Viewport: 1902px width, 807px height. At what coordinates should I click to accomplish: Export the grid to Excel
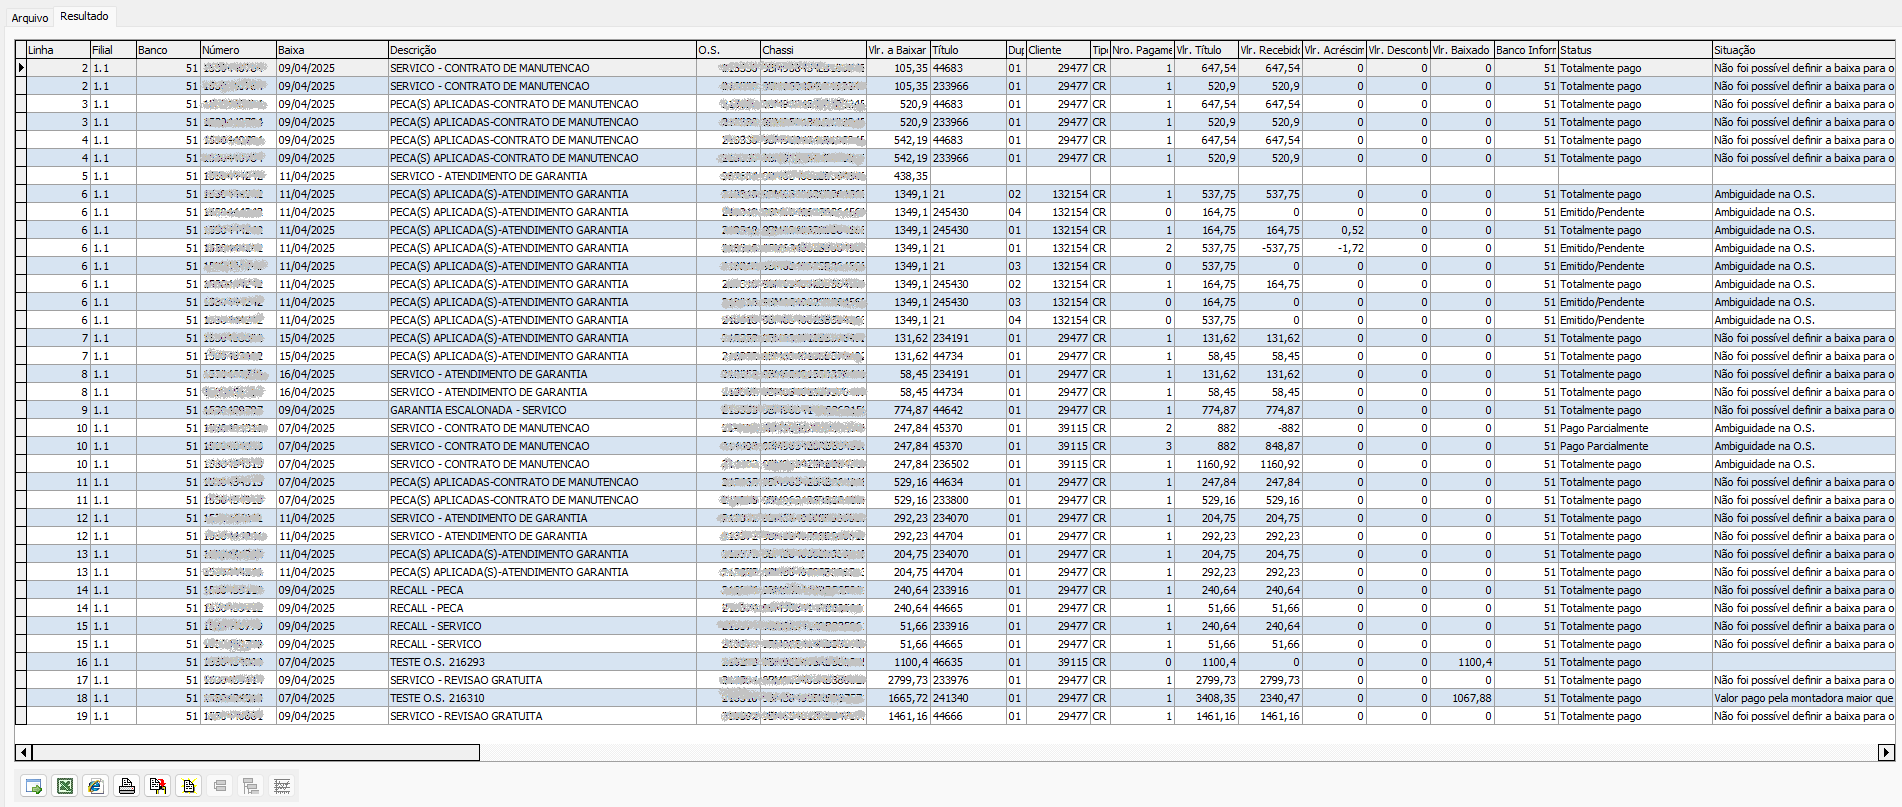coord(65,786)
